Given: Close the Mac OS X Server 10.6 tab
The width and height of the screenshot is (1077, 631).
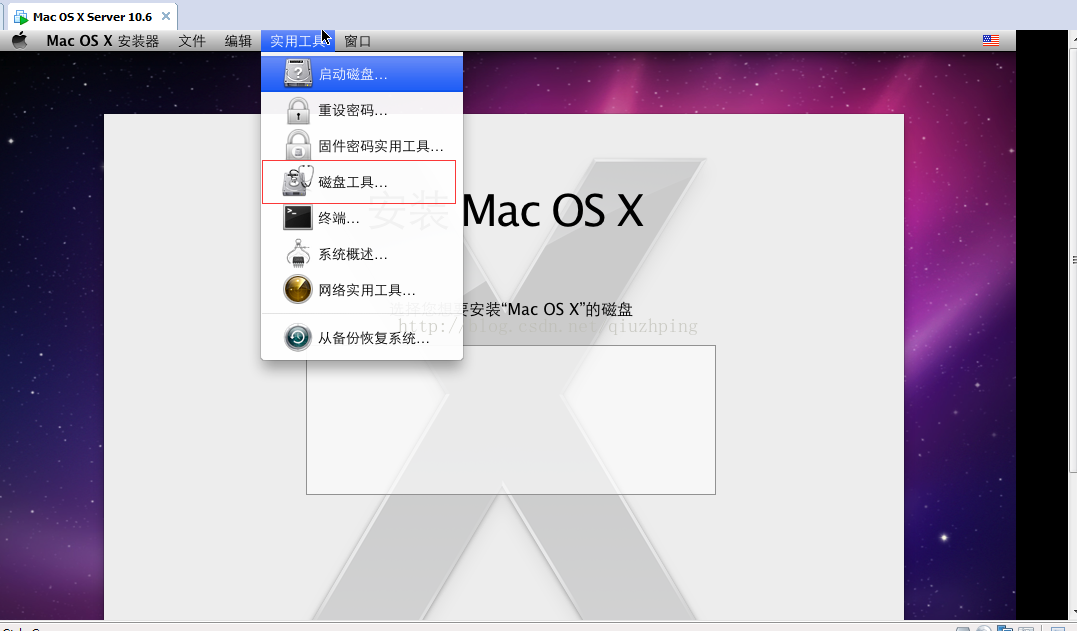Looking at the screenshot, I should pos(166,16).
